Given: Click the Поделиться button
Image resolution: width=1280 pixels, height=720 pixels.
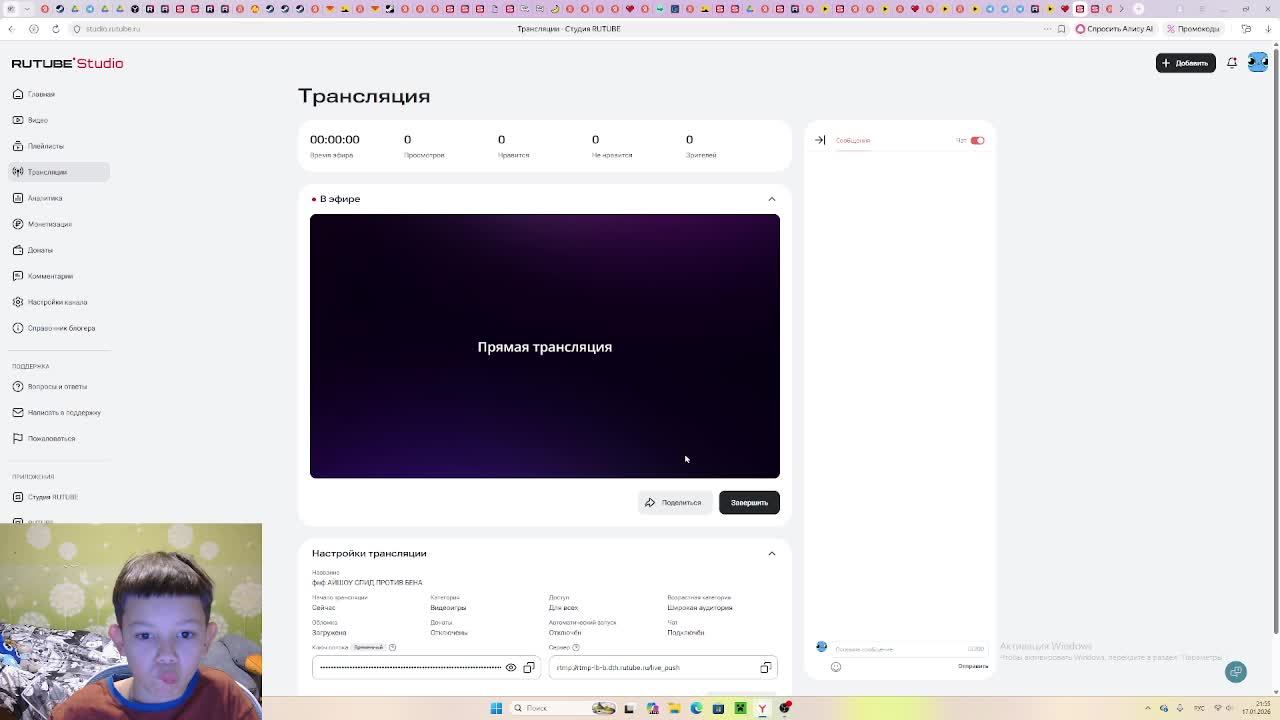Looking at the screenshot, I should point(674,502).
